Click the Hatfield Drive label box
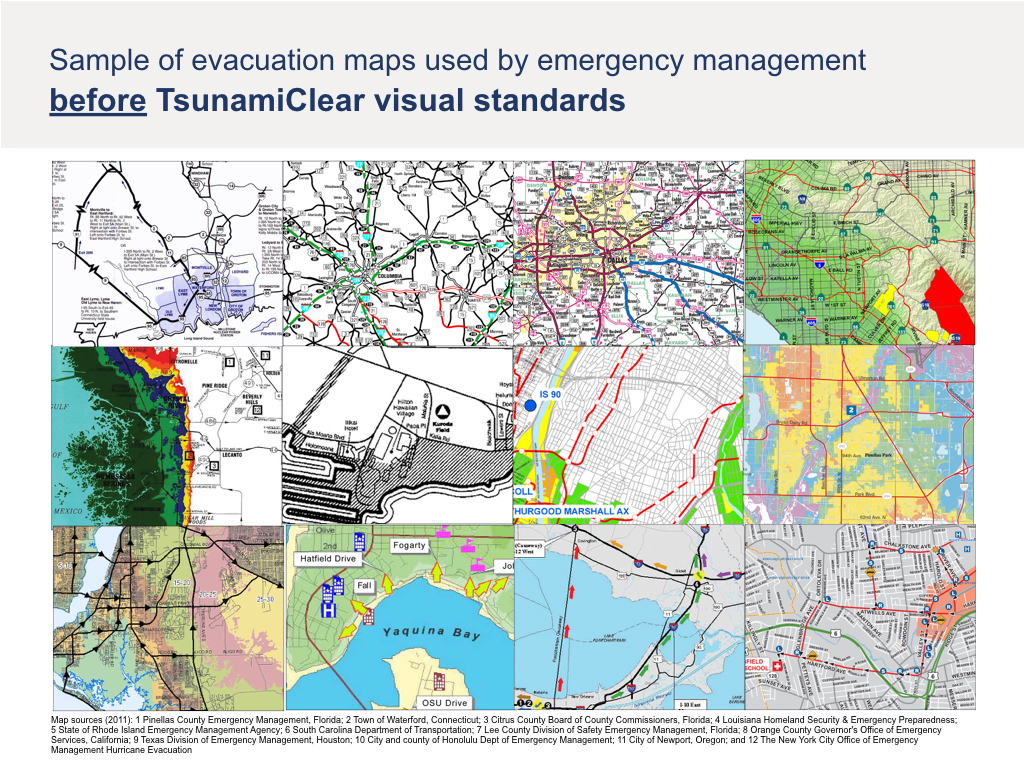The image size is (1024, 768). tap(328, 559)
